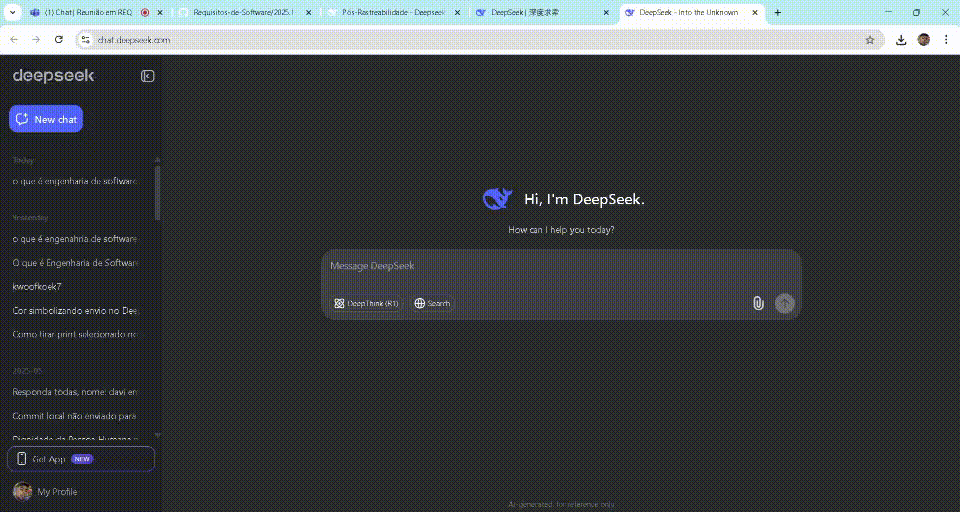Open chat "Responda todas, nome: davi"
Viewport: 960px width, 512px height.
(75, 391)
